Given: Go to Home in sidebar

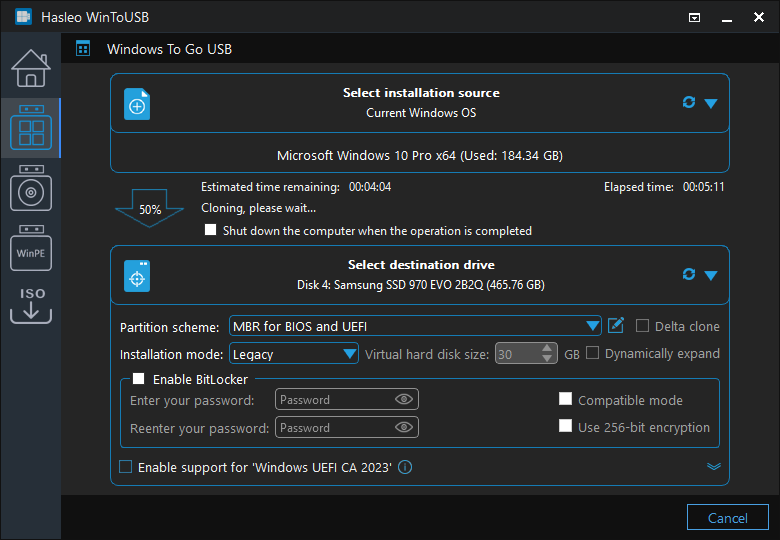Looking at the screenshot, I should coord(31,68).
